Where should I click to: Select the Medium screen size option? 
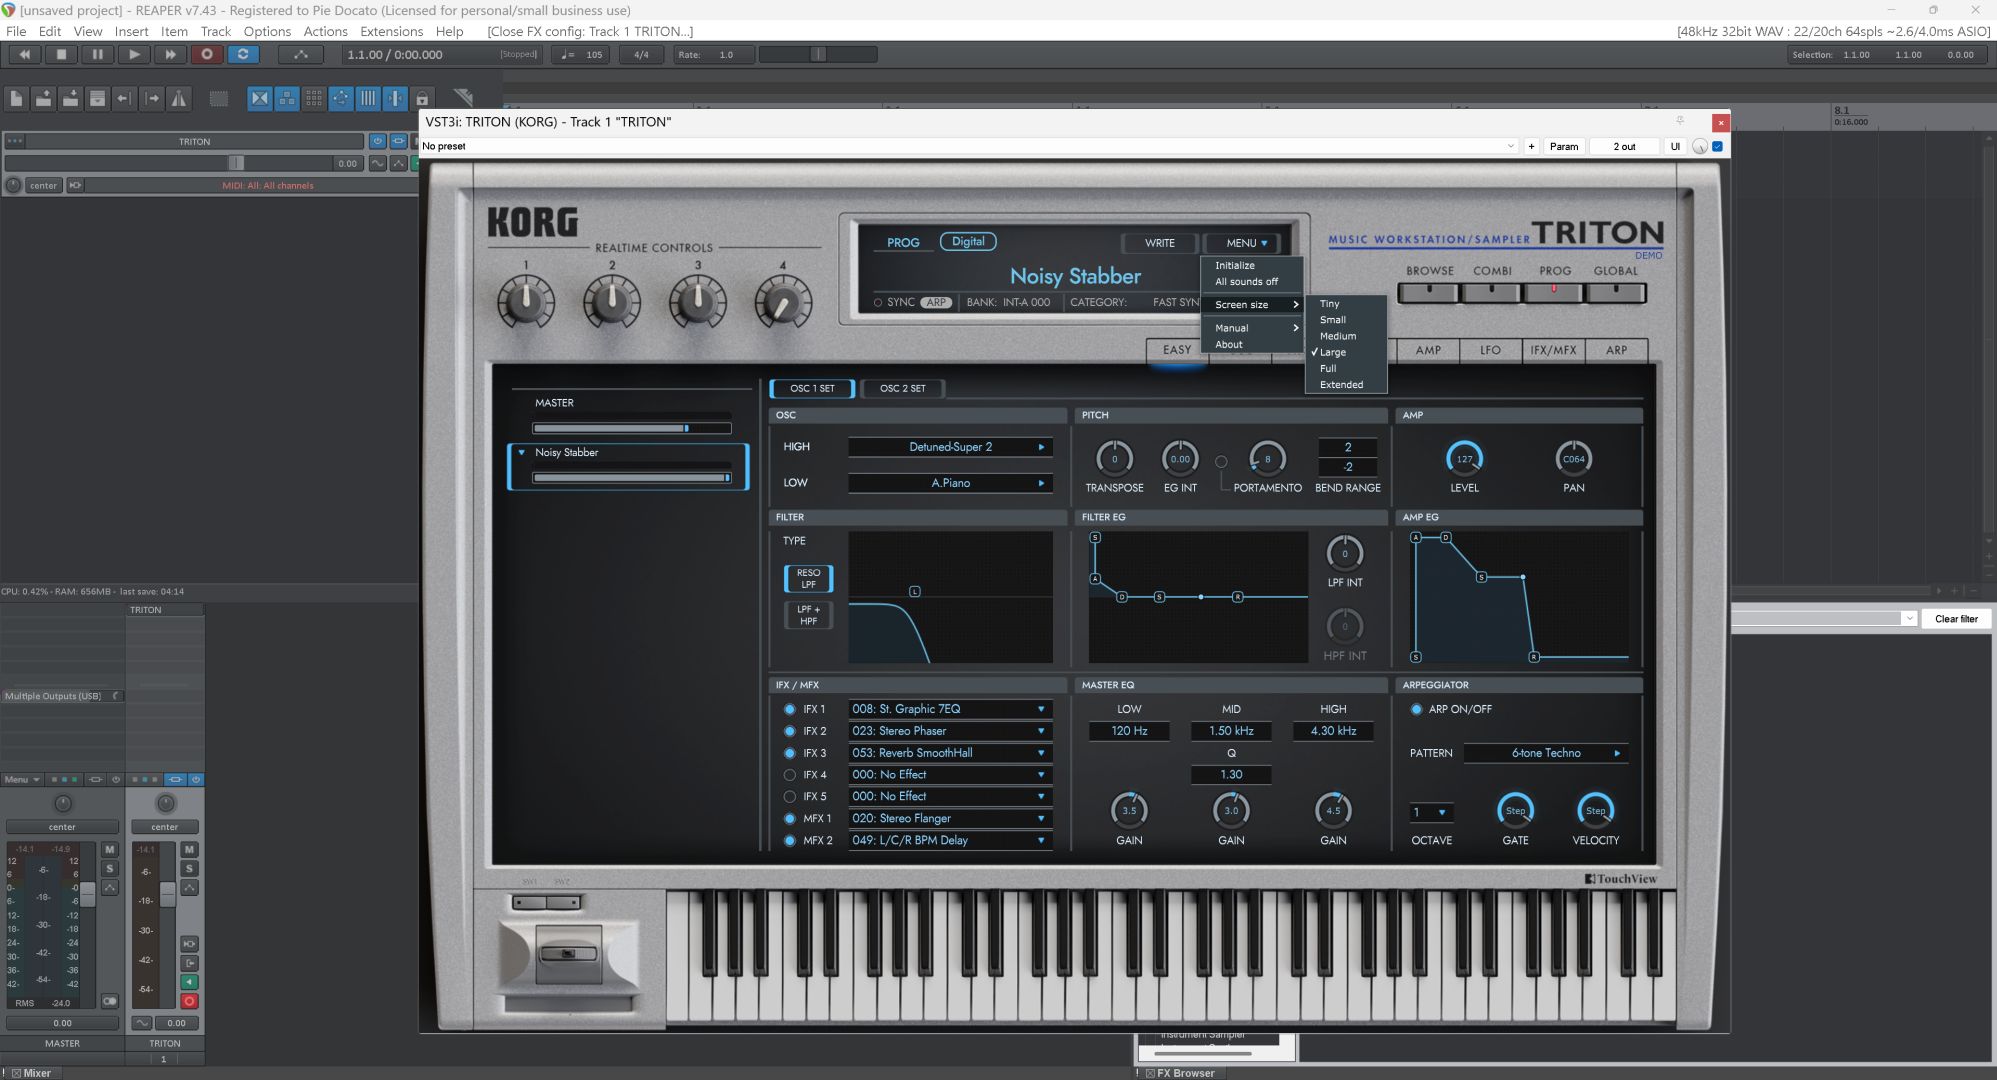(1337, 336)
